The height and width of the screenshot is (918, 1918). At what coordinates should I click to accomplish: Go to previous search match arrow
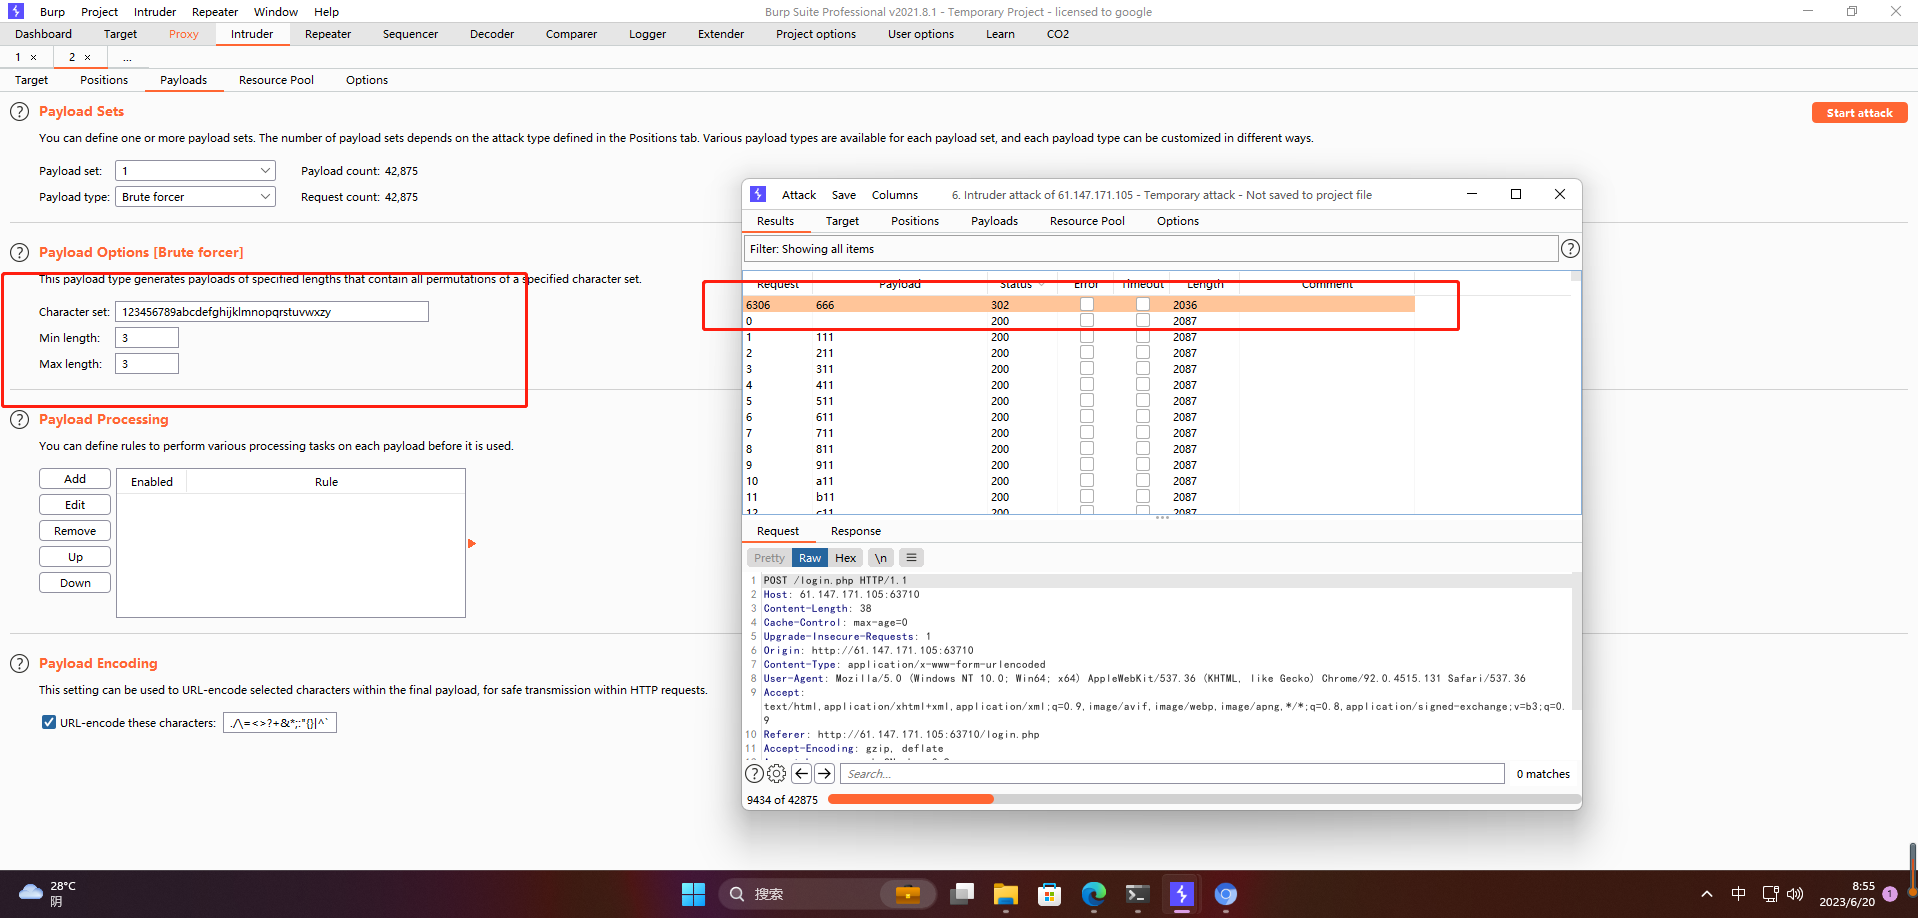(801, 774)
